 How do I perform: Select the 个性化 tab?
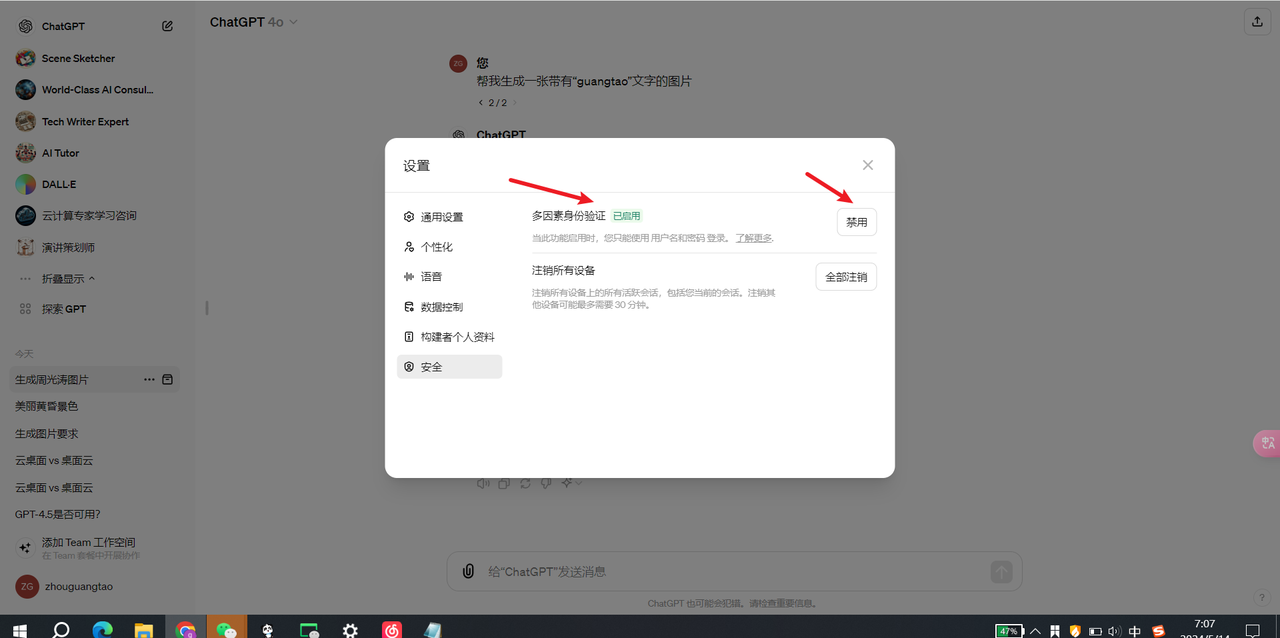click(x=449, y=247)
